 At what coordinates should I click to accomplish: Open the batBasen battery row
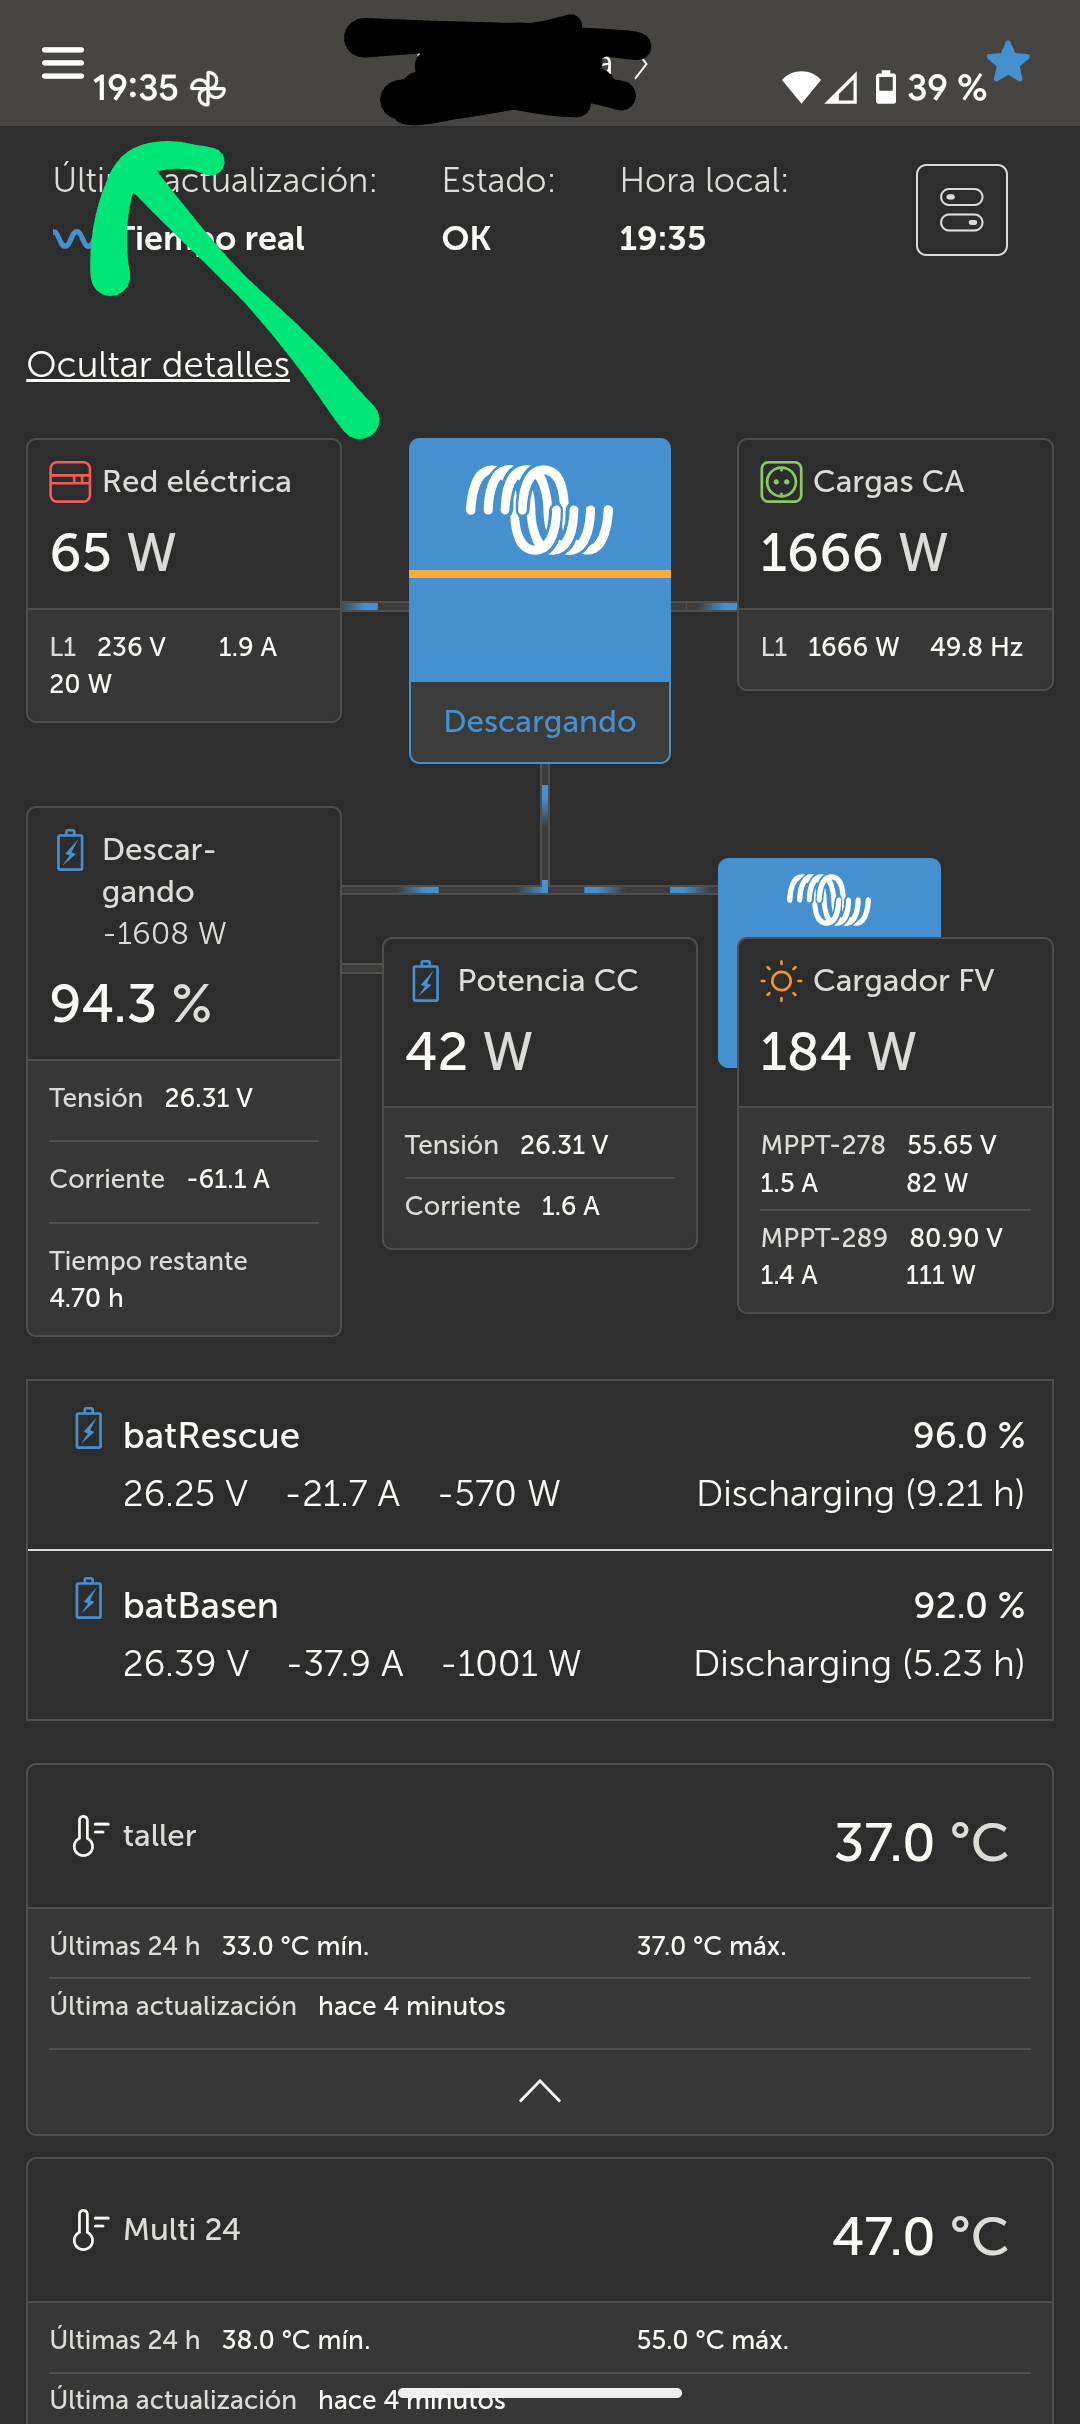pyautogui.click(x=540, y=1635)
